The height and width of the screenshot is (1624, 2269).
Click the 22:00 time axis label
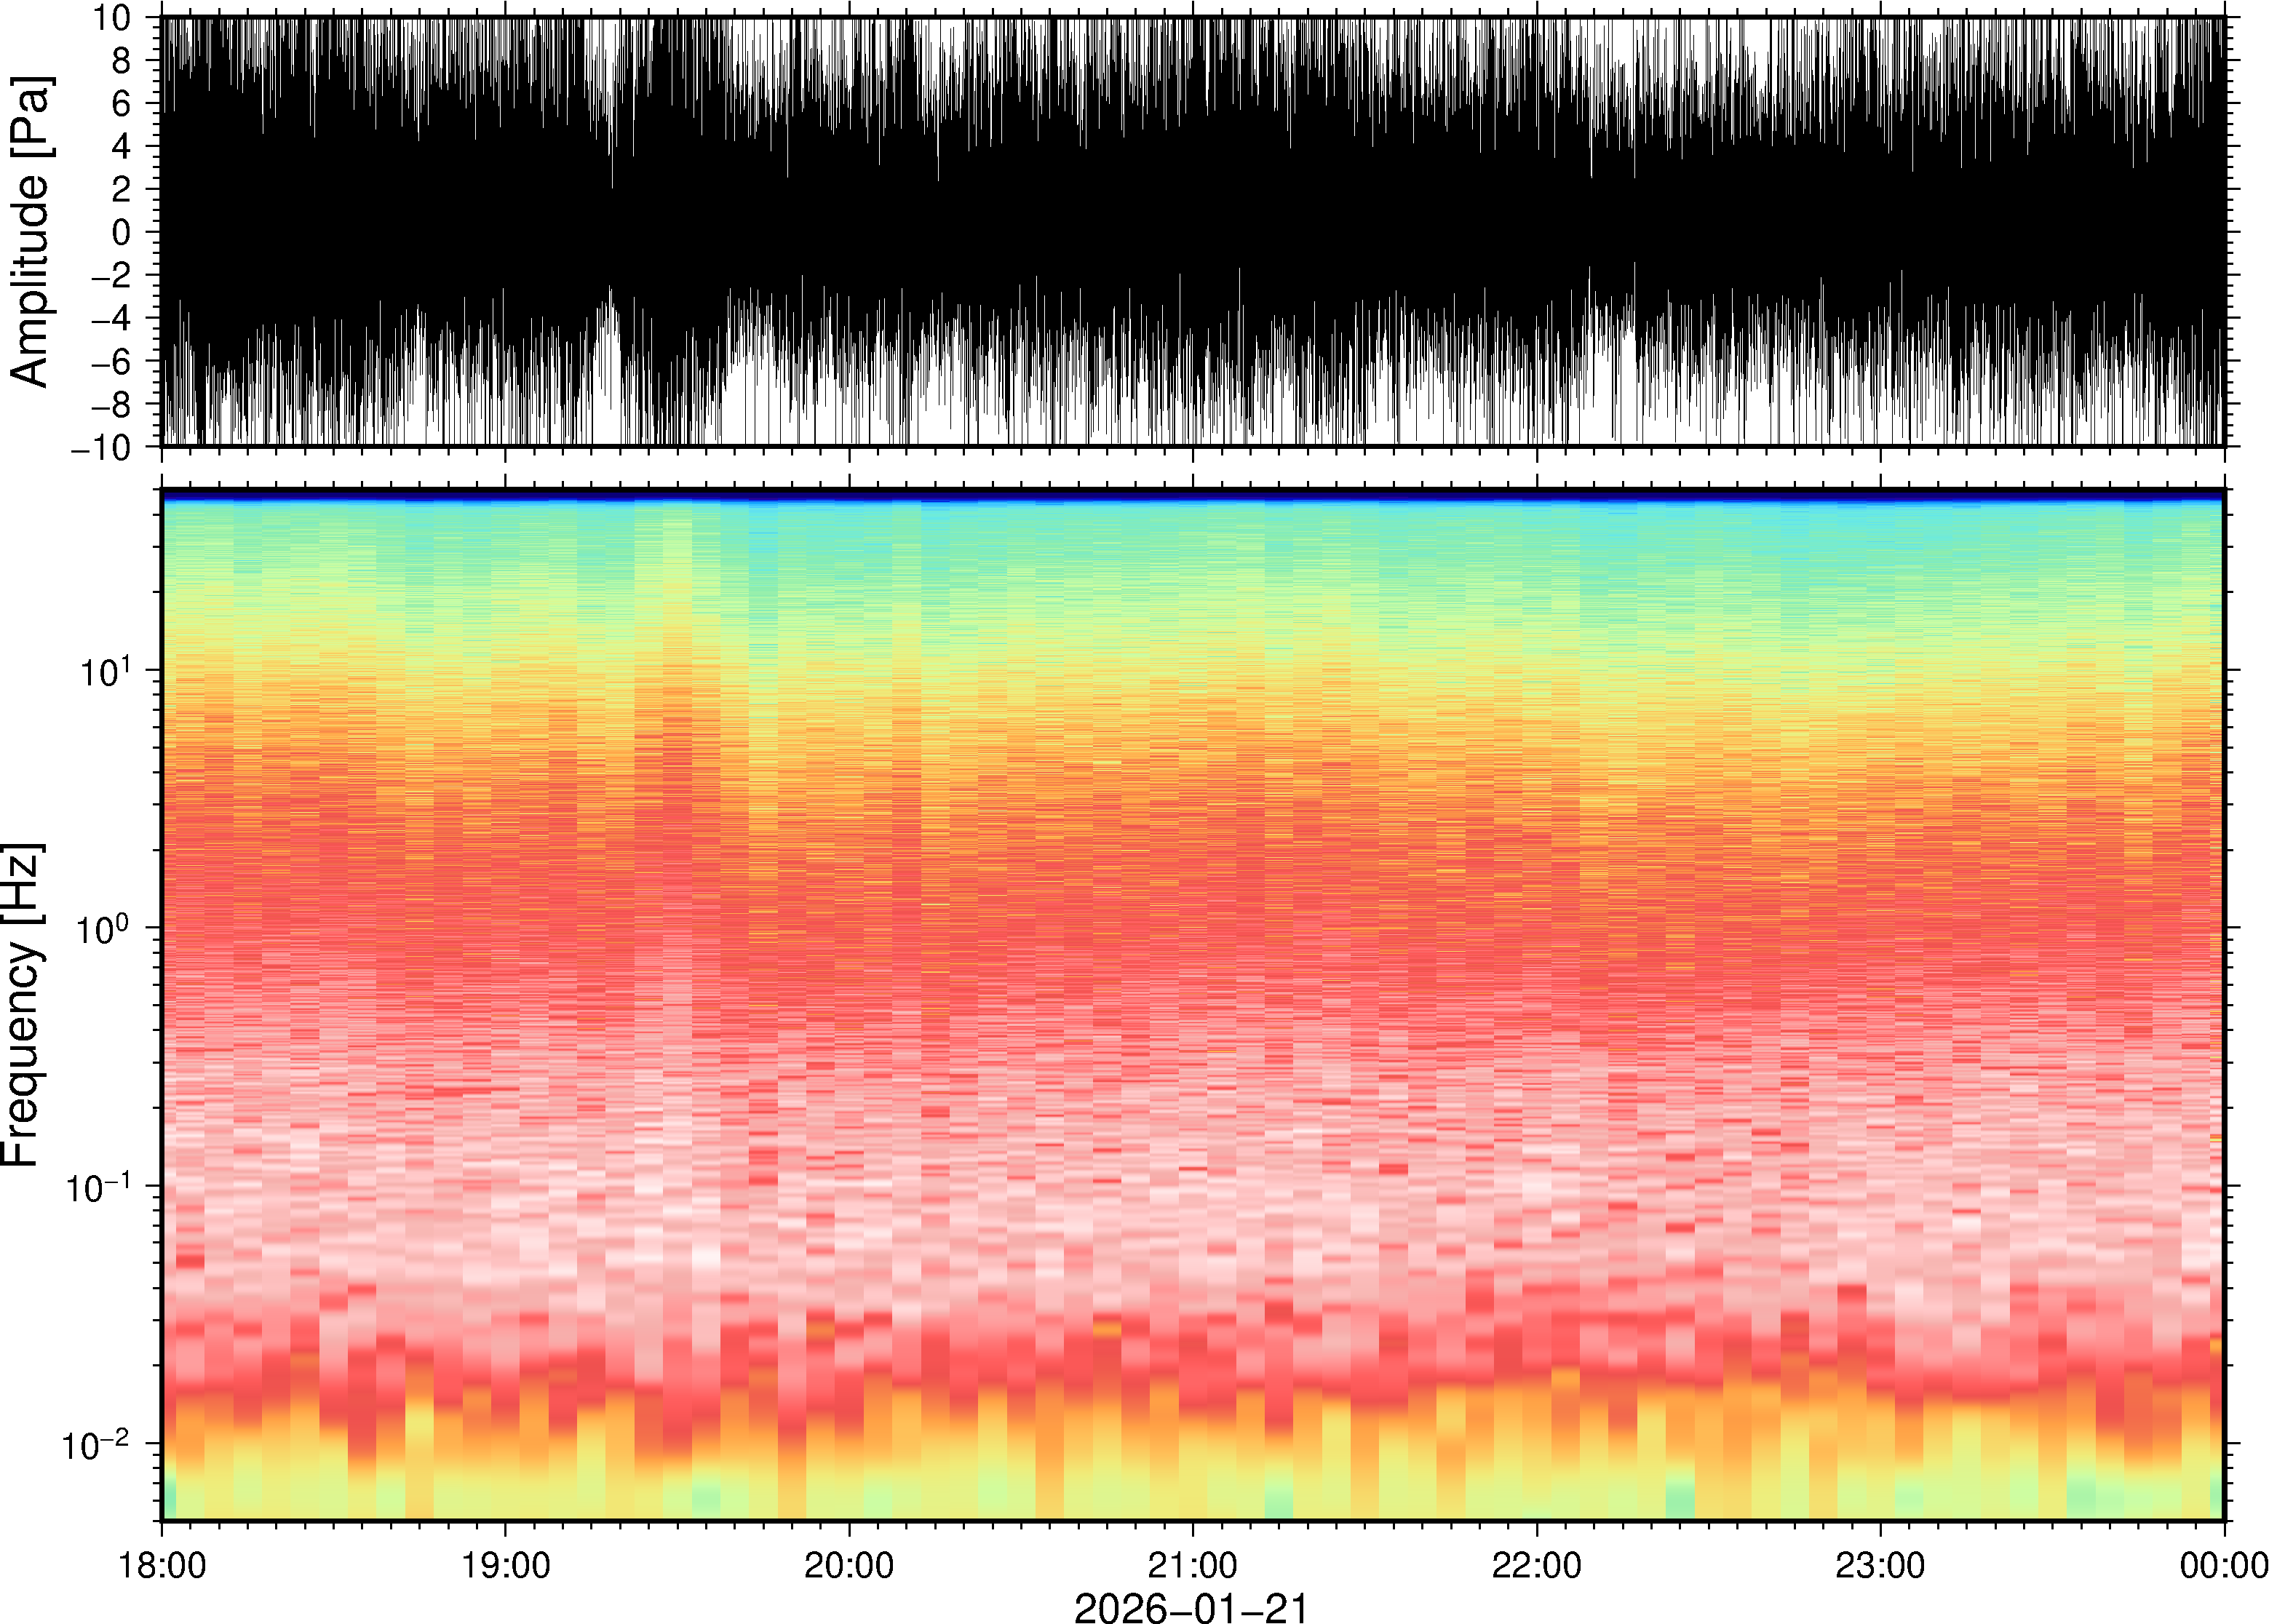tap(1536, 1565)
